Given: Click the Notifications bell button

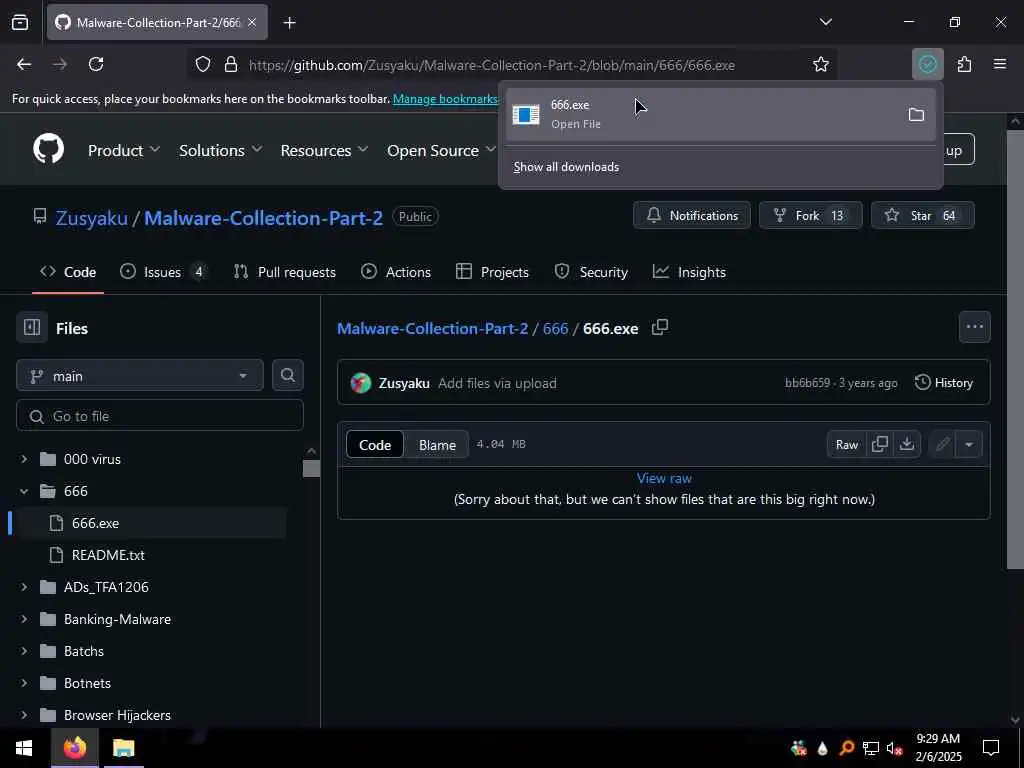Looking at the screenshot, I should pos(692,216).
